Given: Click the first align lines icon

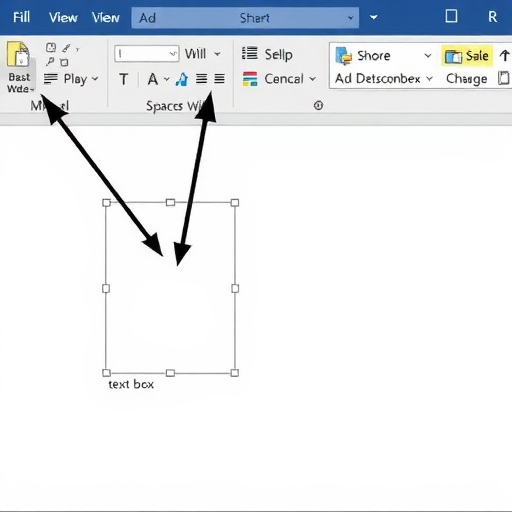Looking at the screenshot, I should coord(201,79).
